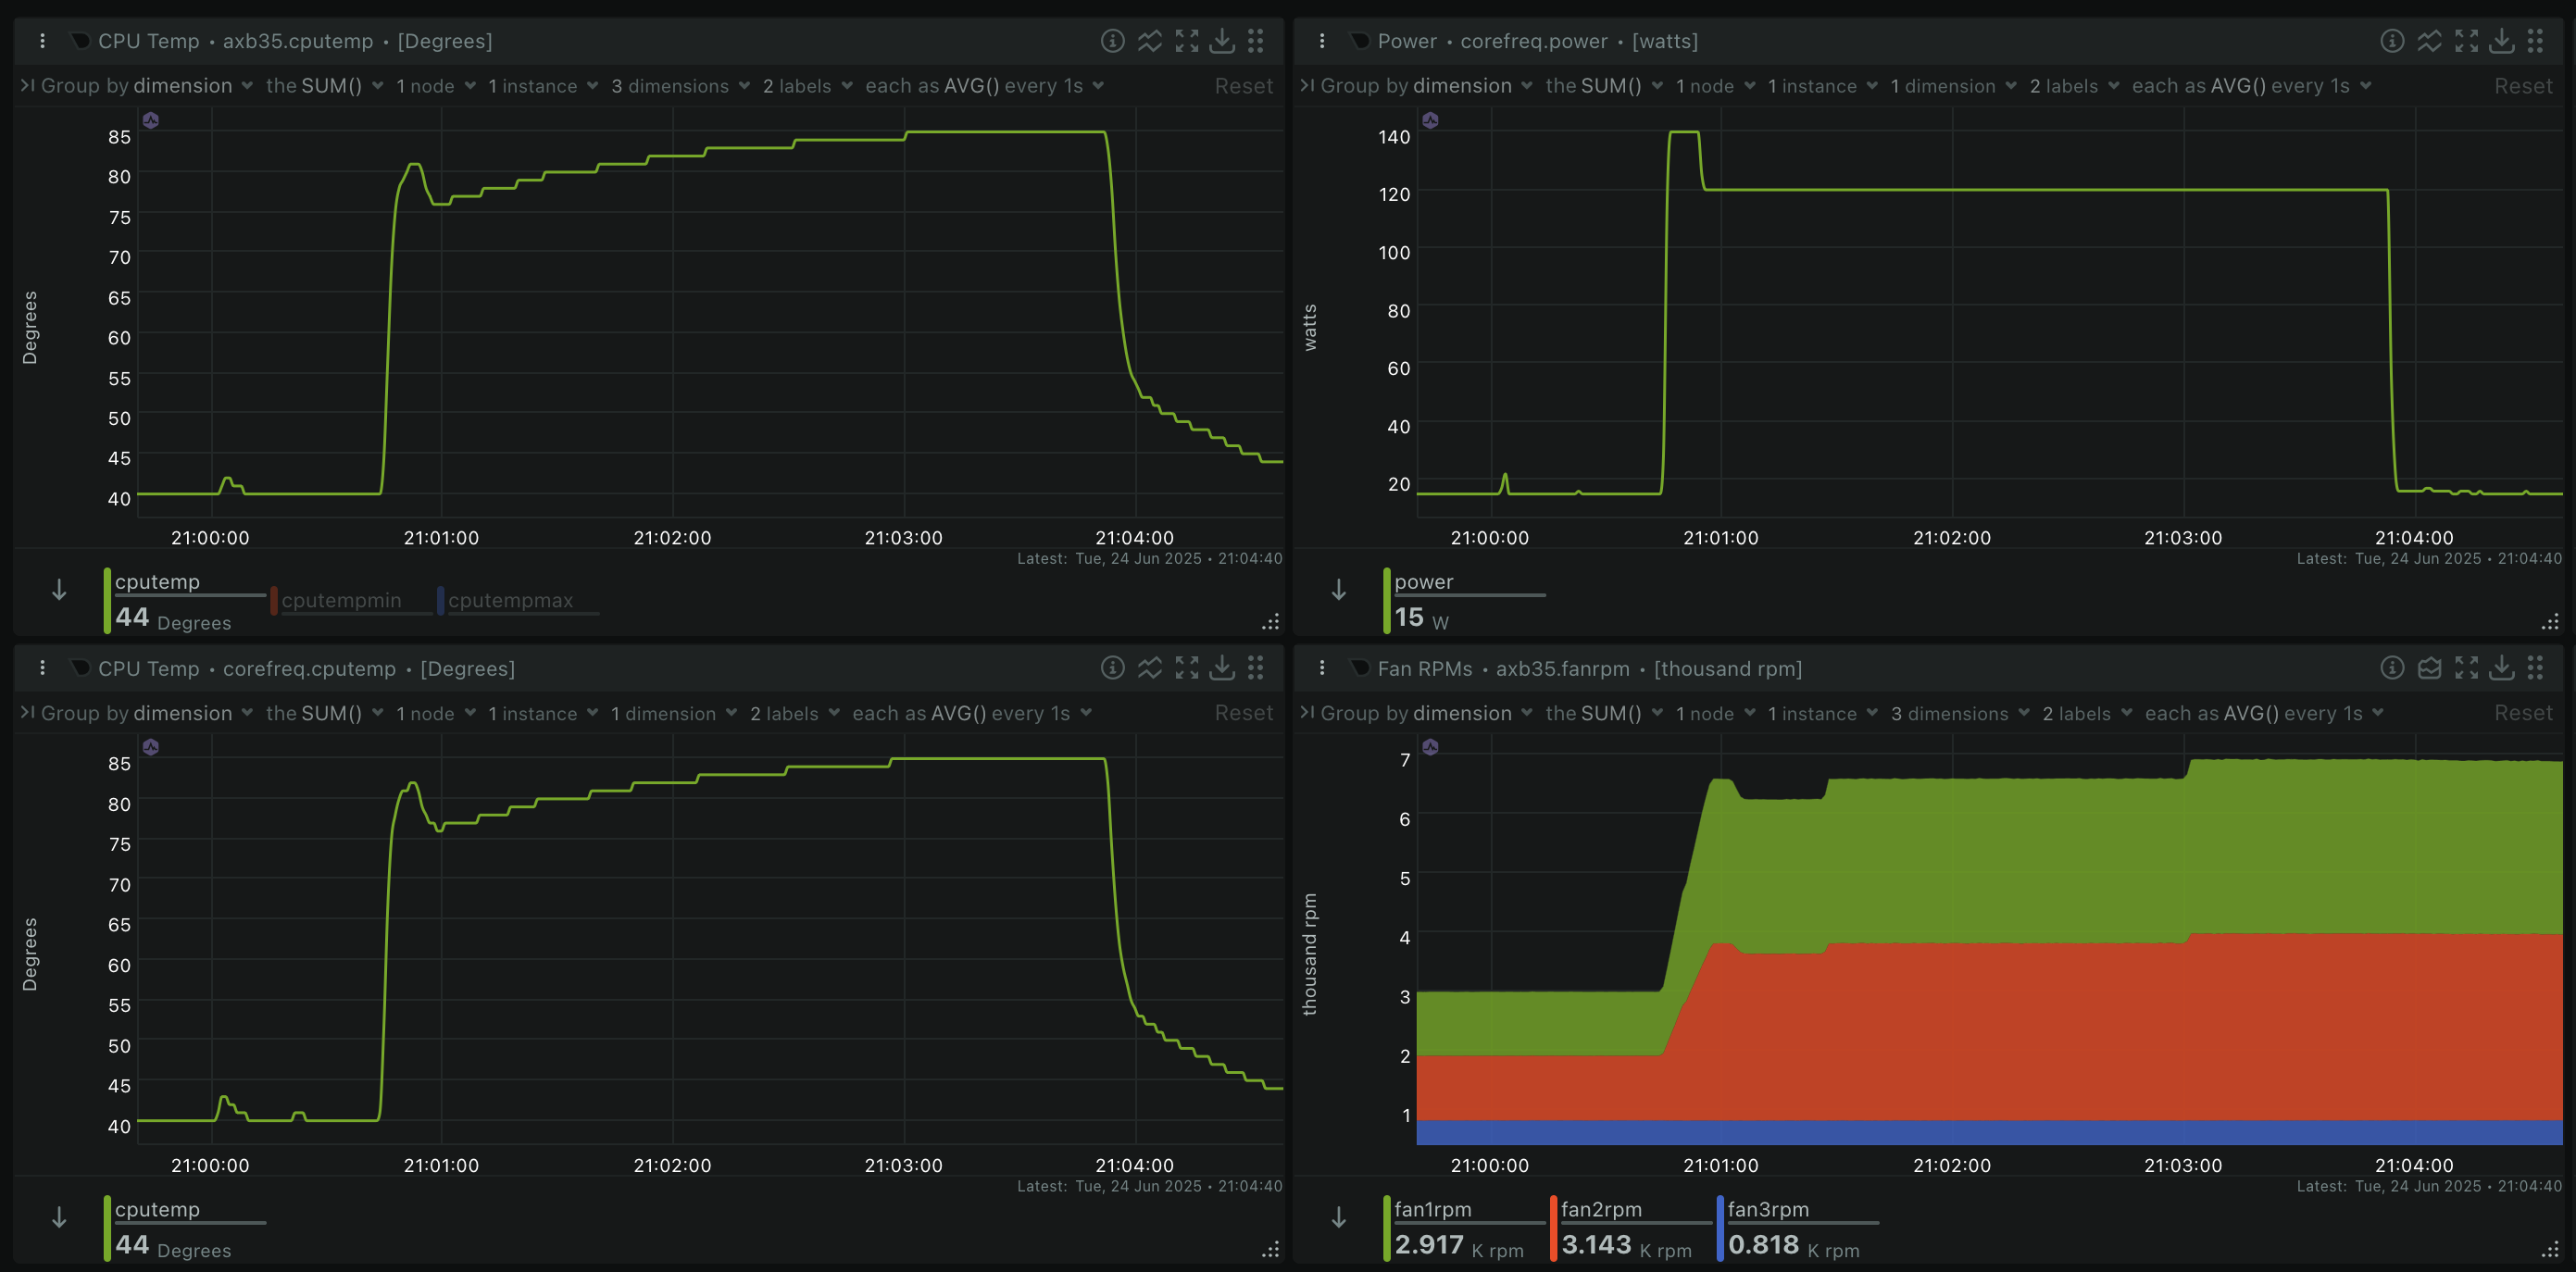The height and width of the screenshot is (1272, 2576).
Task: Expand Fan RPMs chart to fullscreen
Action: coord(2466,668)
